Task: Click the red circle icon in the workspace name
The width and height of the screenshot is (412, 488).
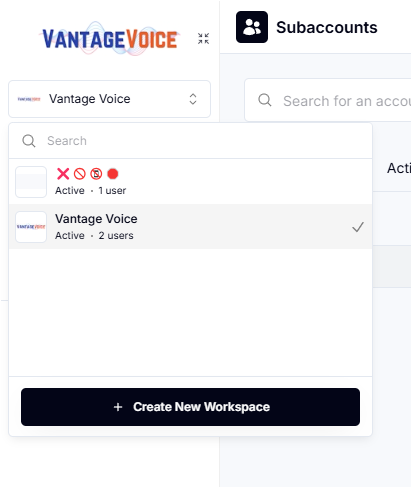Action: click(113, 174)
